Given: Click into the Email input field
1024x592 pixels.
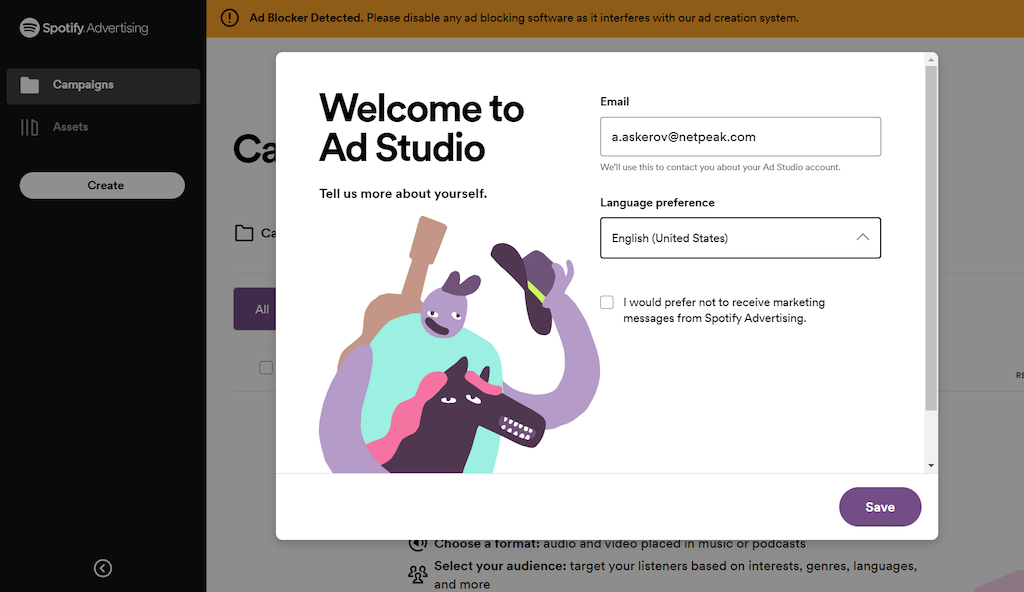Looking at the screenshot, I should pyautogui.click(x=740, y=137).
